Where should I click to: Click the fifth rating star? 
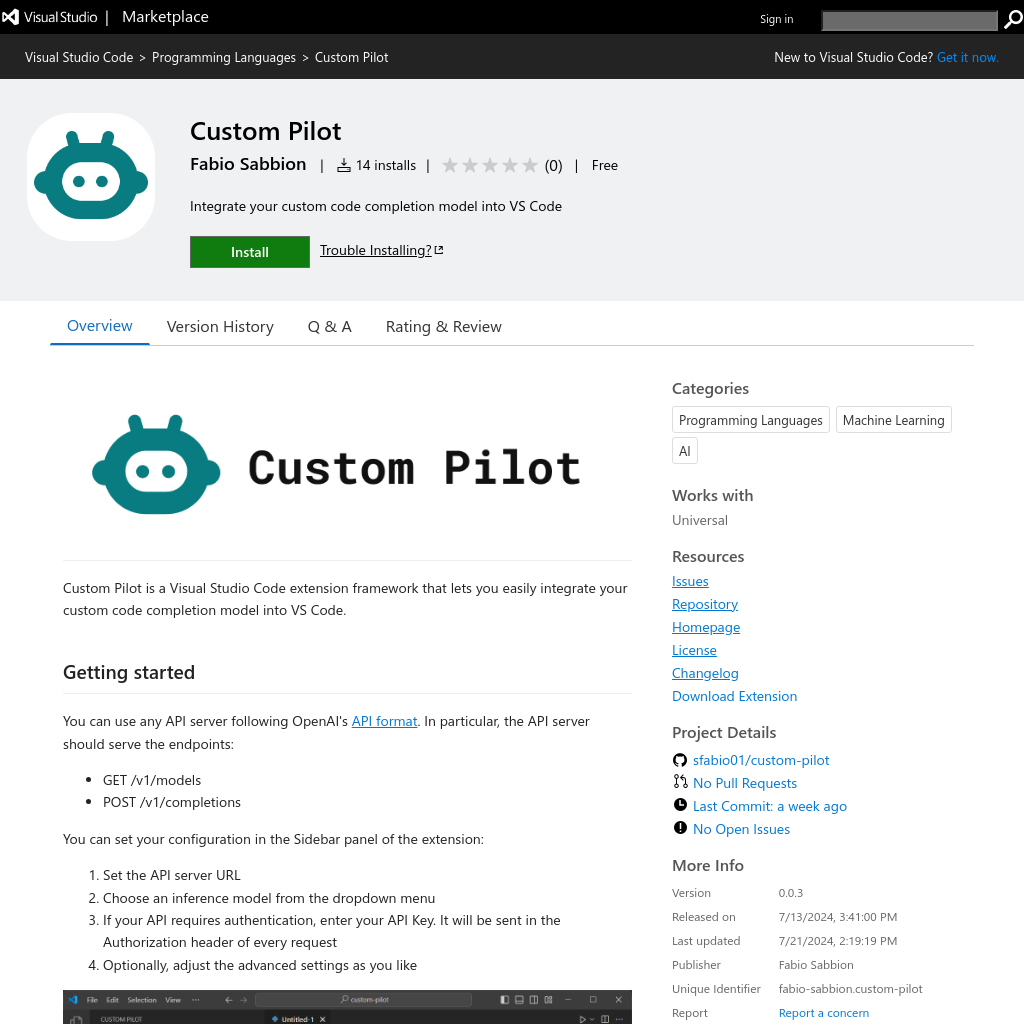coord(529,165)
